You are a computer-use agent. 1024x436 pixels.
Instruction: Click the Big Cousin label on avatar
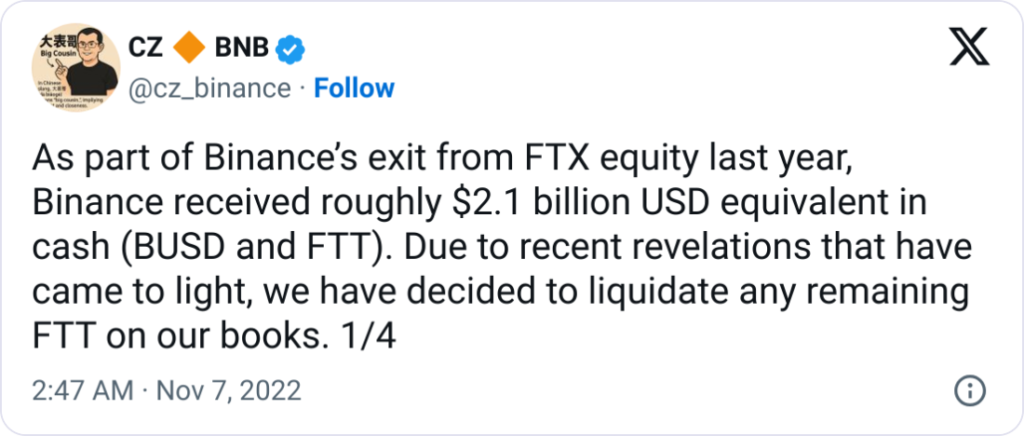(x=47, y=56)
